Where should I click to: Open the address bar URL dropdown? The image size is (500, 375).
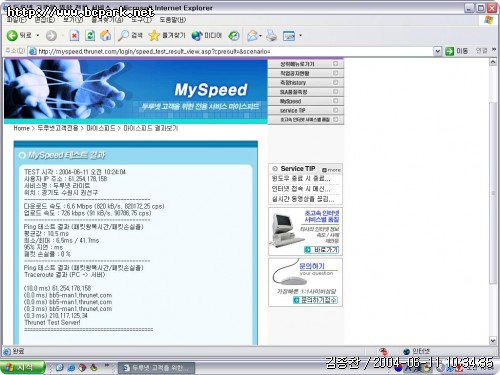tap(438, 51)
